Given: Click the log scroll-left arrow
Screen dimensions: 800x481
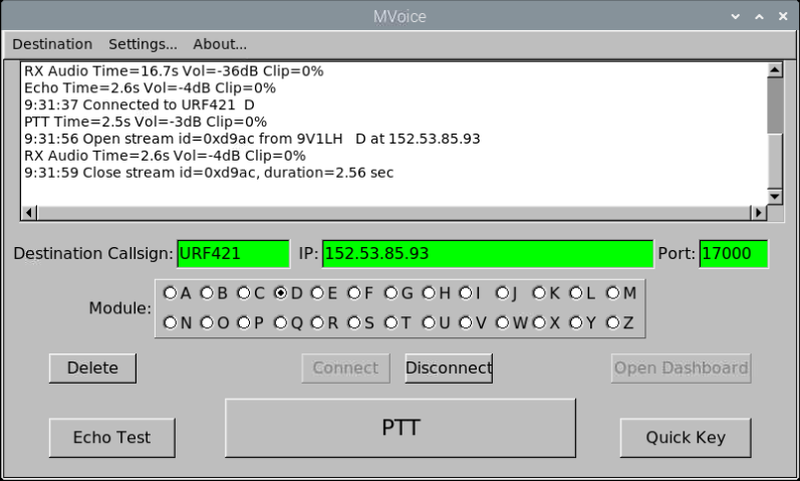Looking at the screenshot, I should 29,213.
